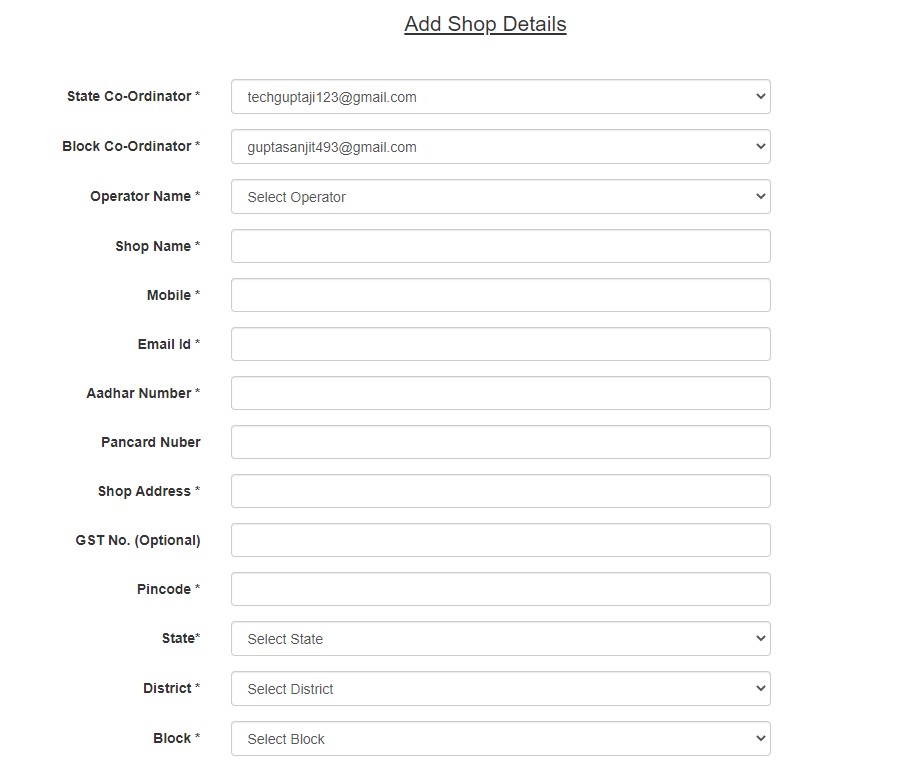Click the chevron arrow of Operator Name select
This screenshot has width=897, height=766.
pyautogui.click(x=760, y=196)
